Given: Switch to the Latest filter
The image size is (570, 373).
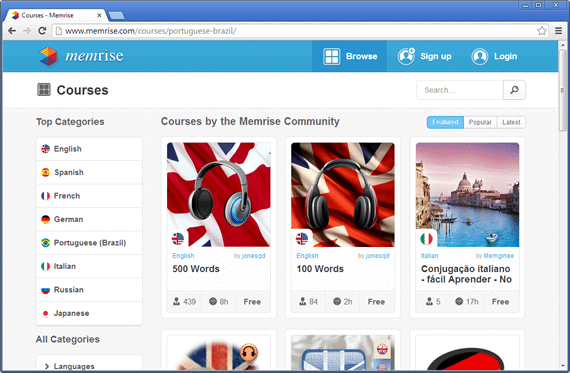Looking at the screenshot, I should pos(511,122).
